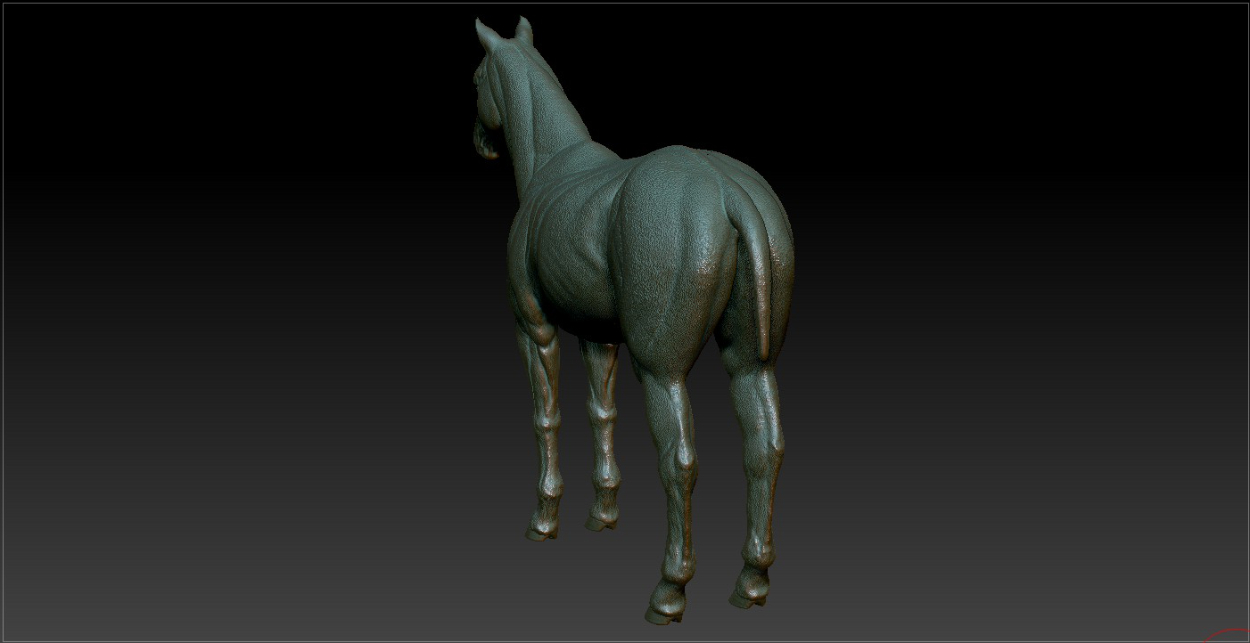Click the horse's muzzle on the head

click(x=485, y=143)
